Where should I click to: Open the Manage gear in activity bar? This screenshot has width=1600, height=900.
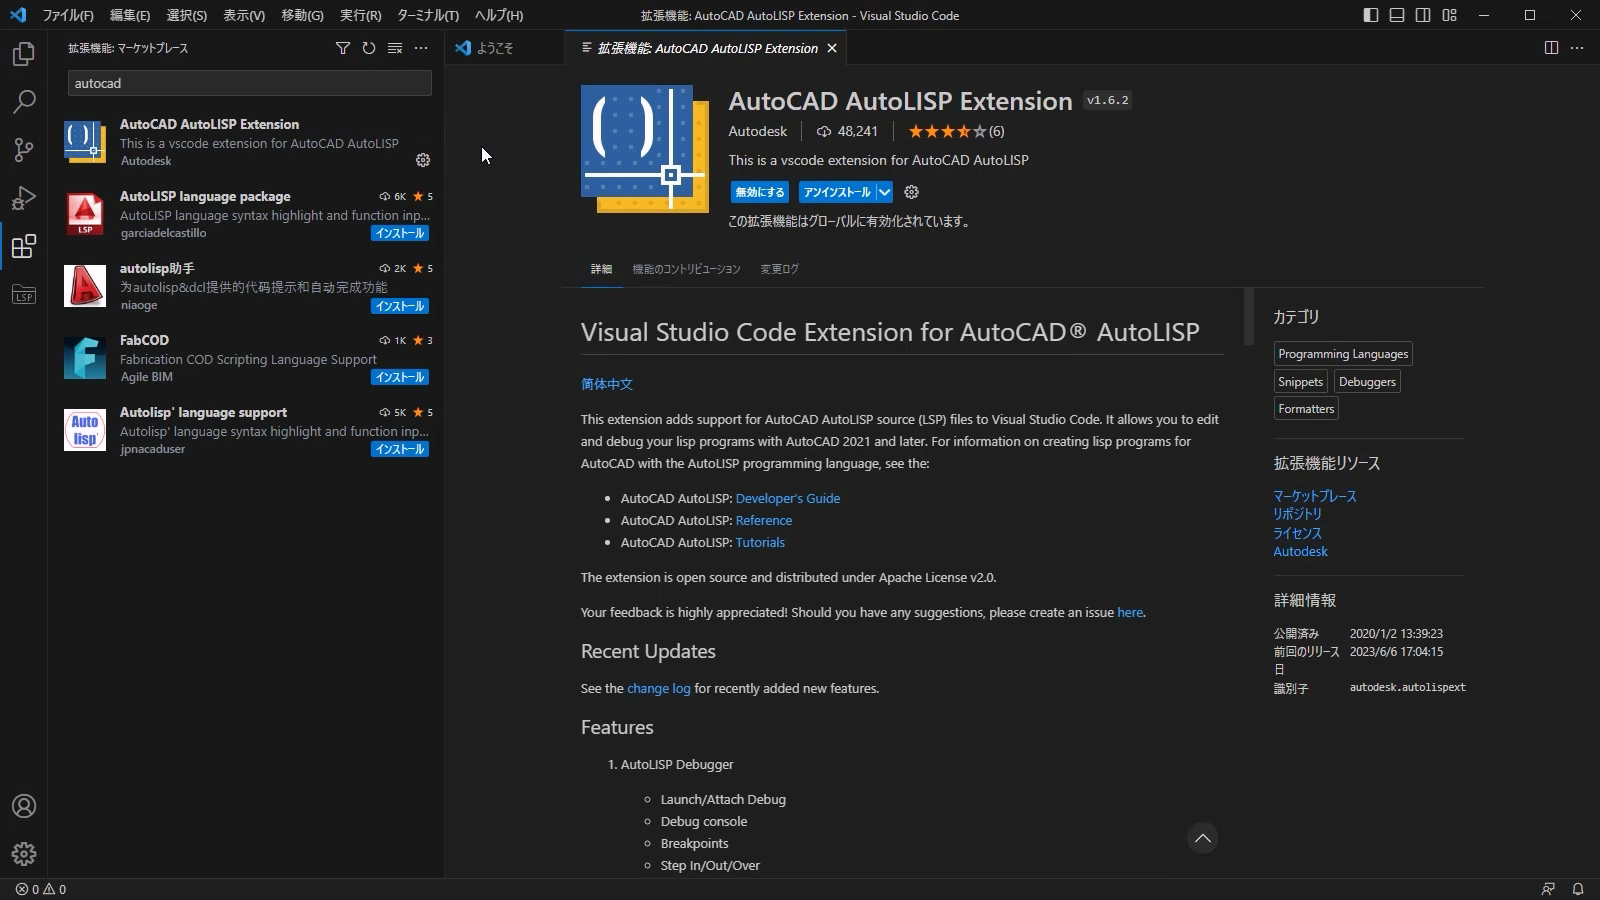[24, 854]
